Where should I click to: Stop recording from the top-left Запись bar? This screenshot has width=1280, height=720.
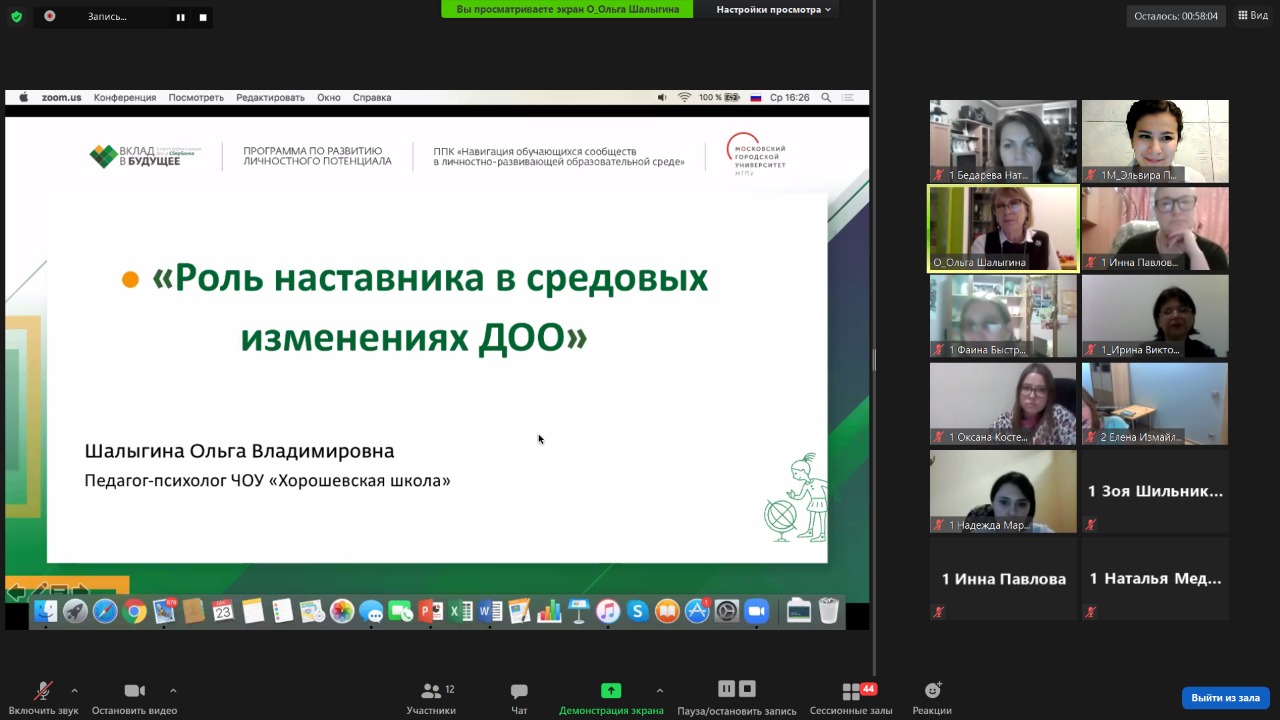(203, 17)
